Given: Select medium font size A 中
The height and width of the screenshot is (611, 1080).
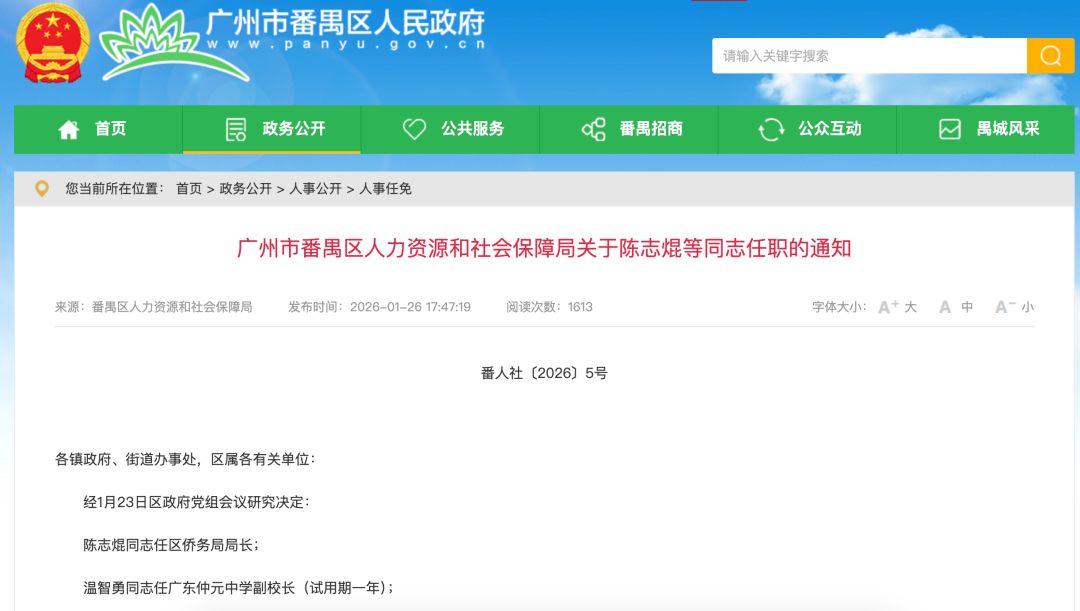Looking at the screenshot, I should (x=955, y=307).
